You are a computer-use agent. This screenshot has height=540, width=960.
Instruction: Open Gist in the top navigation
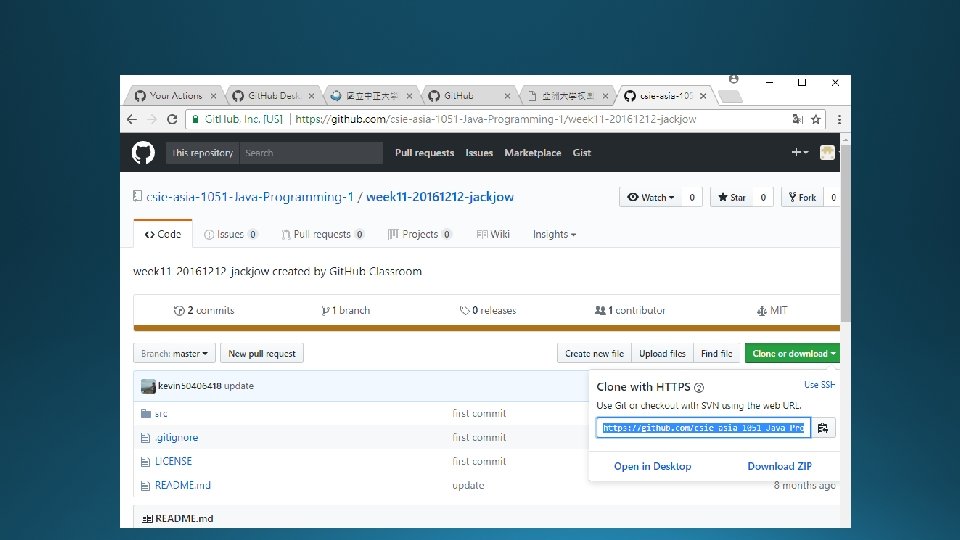(x=582, y=153)
